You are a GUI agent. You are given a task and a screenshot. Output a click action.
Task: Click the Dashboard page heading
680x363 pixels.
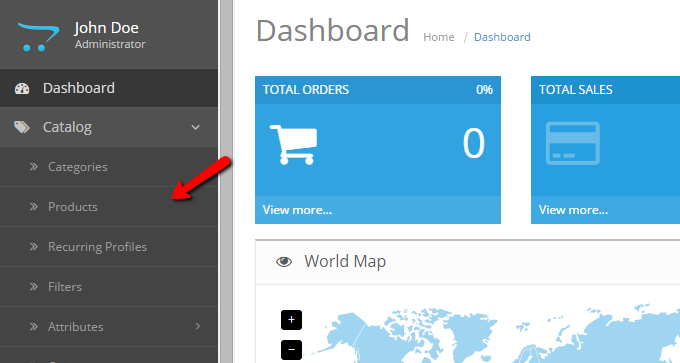(333, 30)
